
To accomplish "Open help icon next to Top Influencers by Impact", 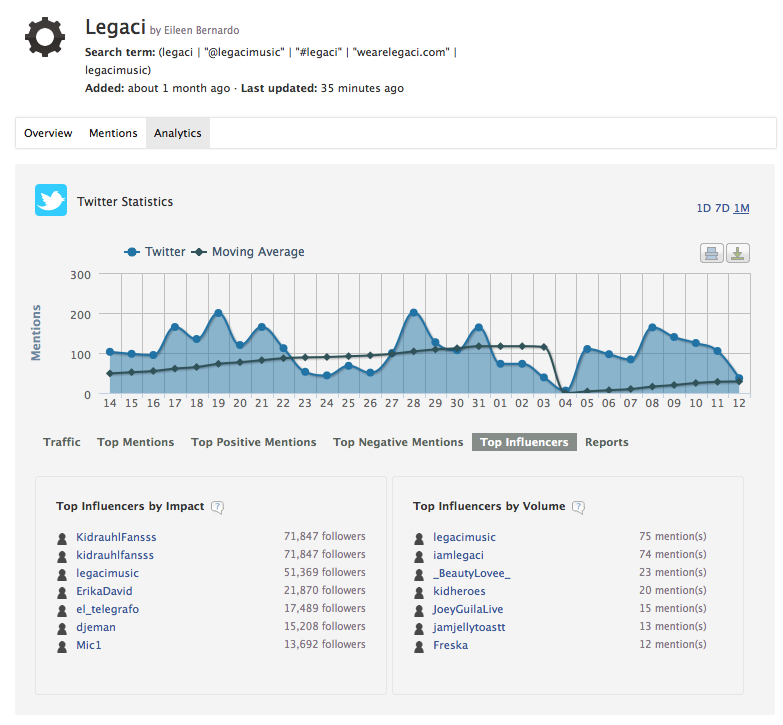I will tap(217, 507).
